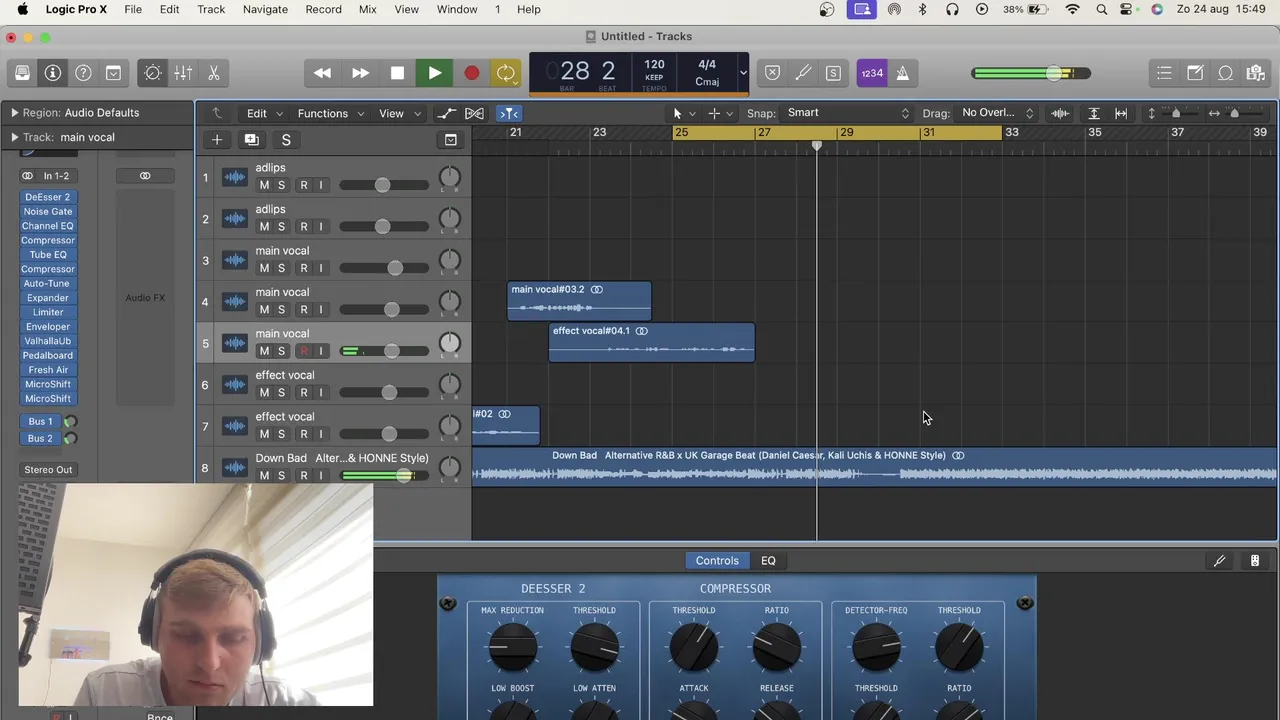1280x720 pixels.
Task: Mute the Down Bad beat track
Action: (x=264, y=475)
